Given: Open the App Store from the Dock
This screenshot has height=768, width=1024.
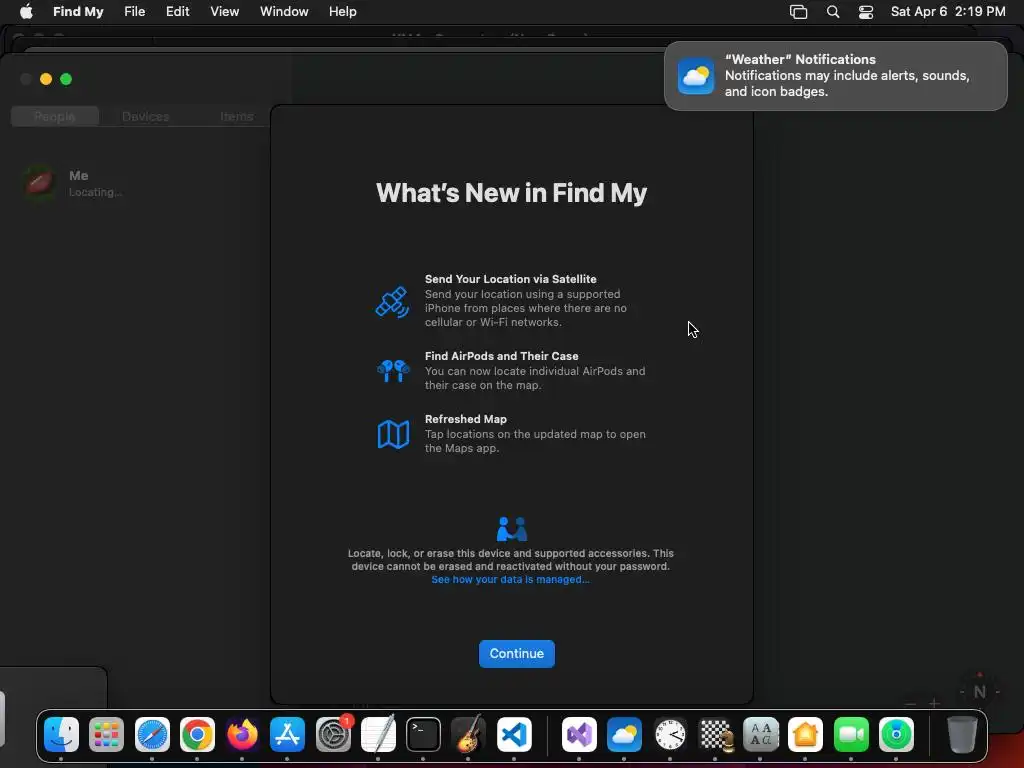Looking at the screenshot, I should [x=287, y=735].
